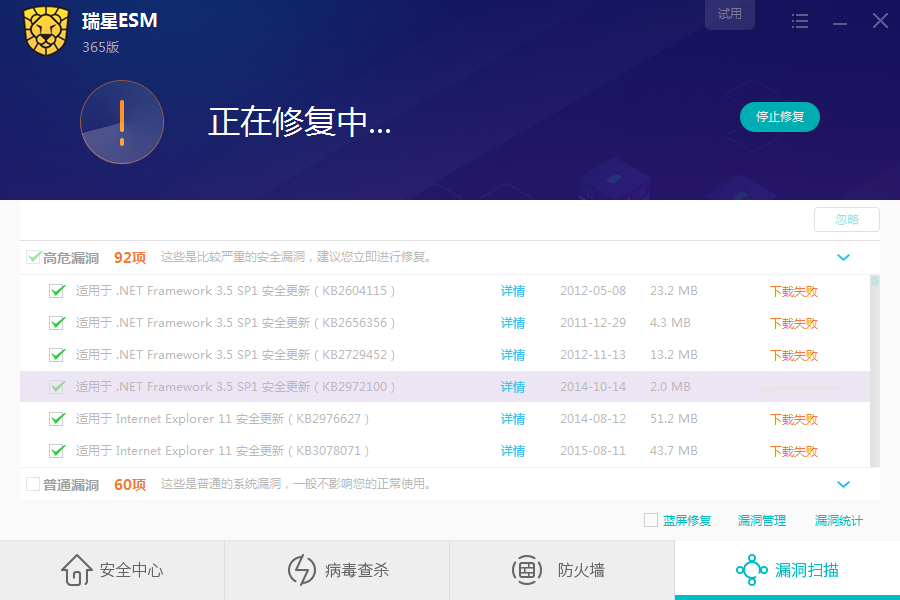Screen dimensions: 900x600
Task: Open the 安全中心 tab
Action: (112, 570)
